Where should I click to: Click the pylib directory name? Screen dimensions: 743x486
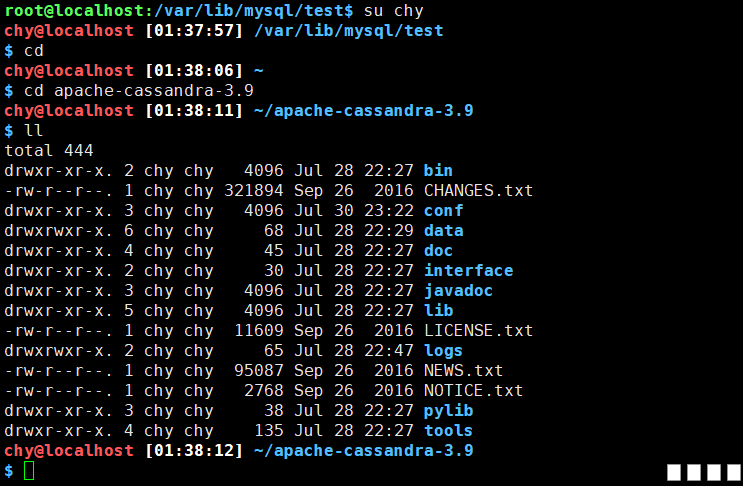pyautogui.click(x=448, y=411)
